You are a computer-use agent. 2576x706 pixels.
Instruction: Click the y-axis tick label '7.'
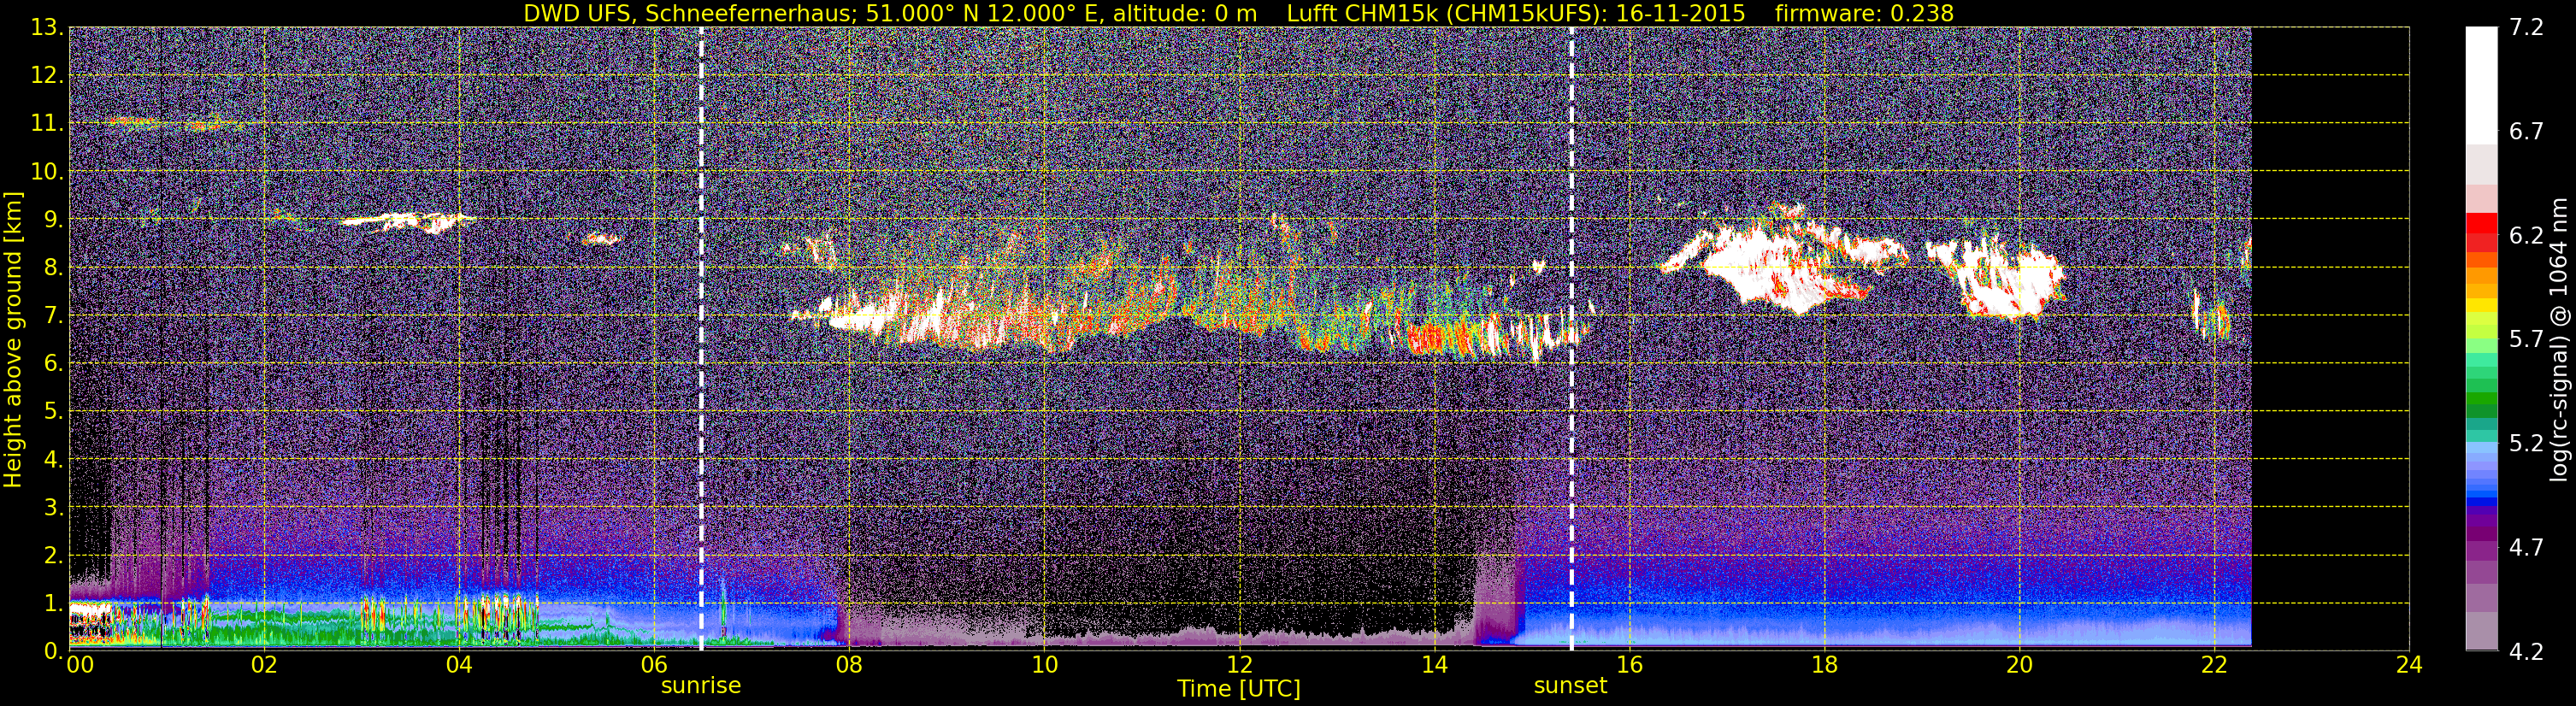click(54, 316)
